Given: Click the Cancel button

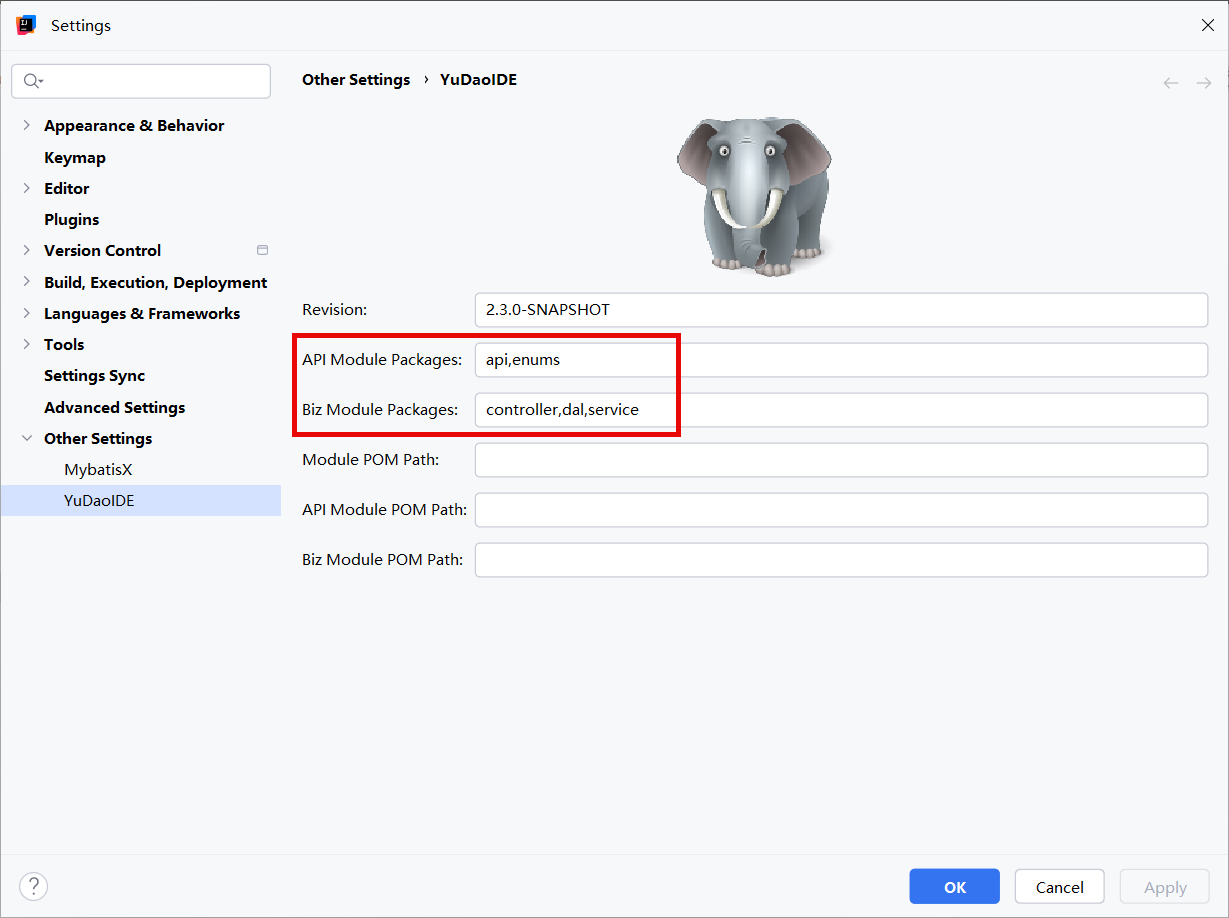Looking at the screenshot, I should click(1060, 887).
